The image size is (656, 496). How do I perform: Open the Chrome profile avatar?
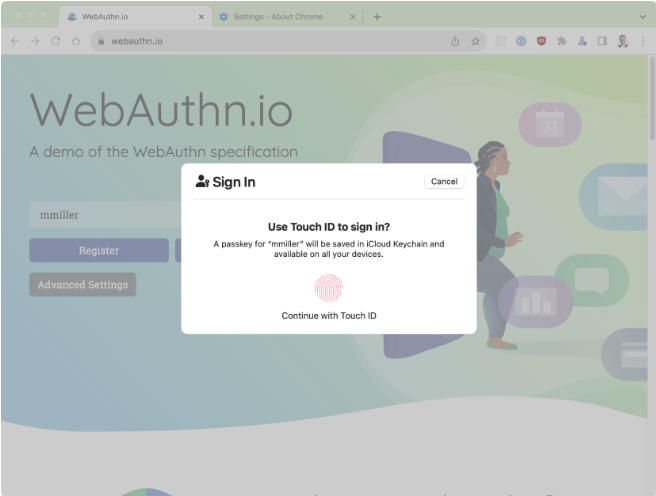tap(623, 41)
